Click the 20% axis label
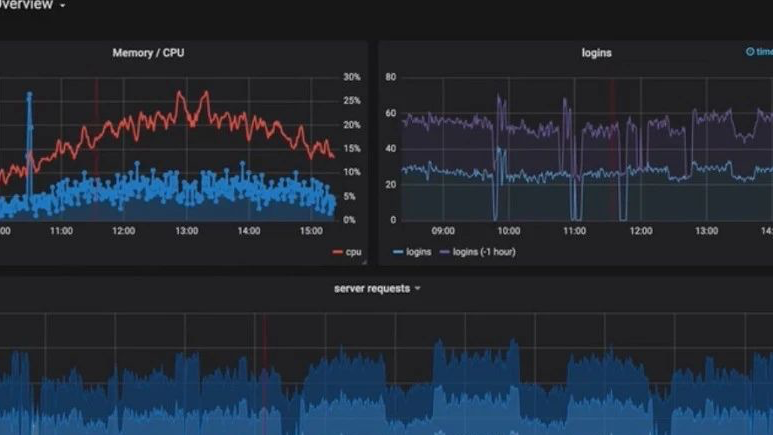 tap(351, 125)
